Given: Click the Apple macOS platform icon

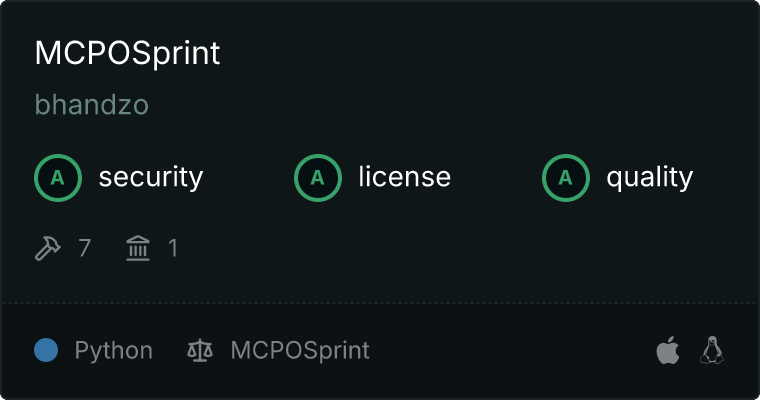Looking at the screenshot, I should 668,350.
